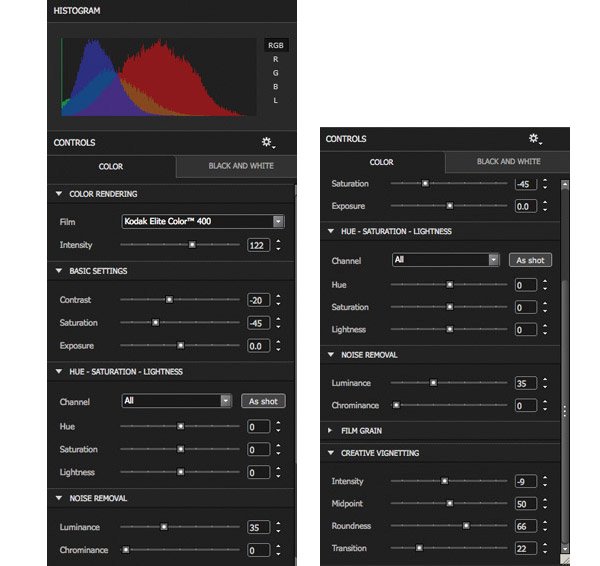The width and height of the screenshot is (600, 566).
Task: Show the G channel histogram
Action: pos(276,73)
